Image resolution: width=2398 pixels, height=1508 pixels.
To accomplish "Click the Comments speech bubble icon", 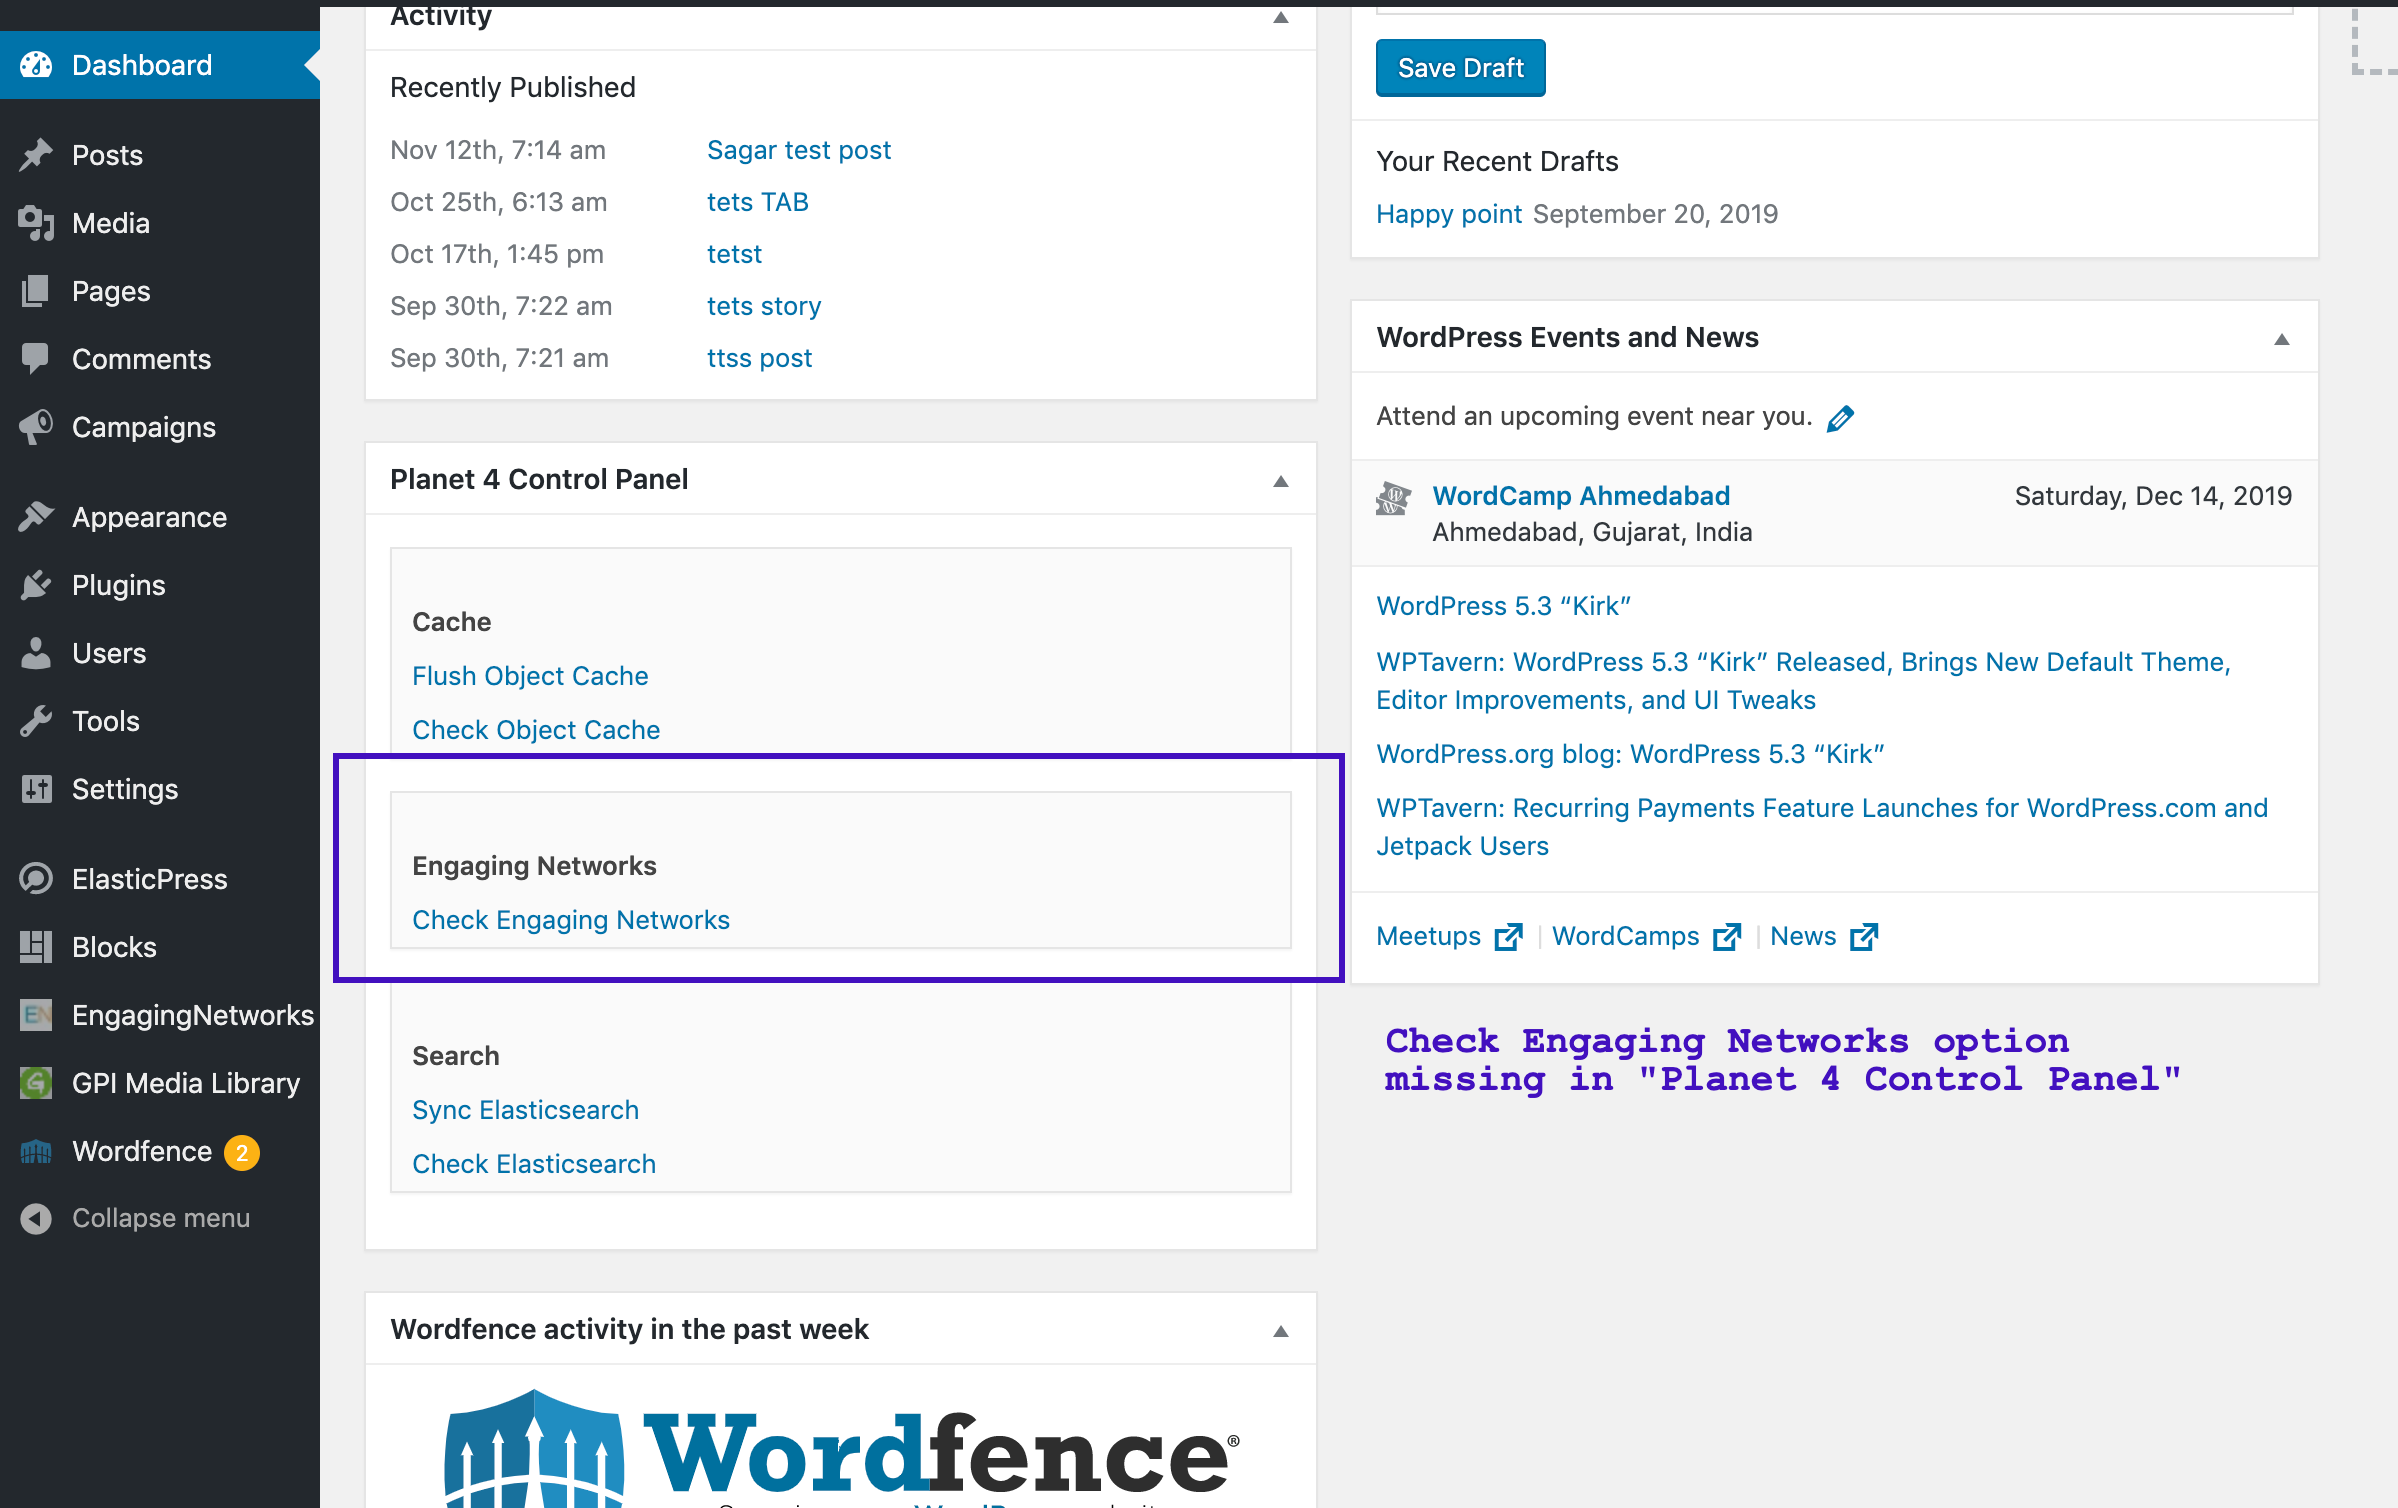I will click(36, 359).
